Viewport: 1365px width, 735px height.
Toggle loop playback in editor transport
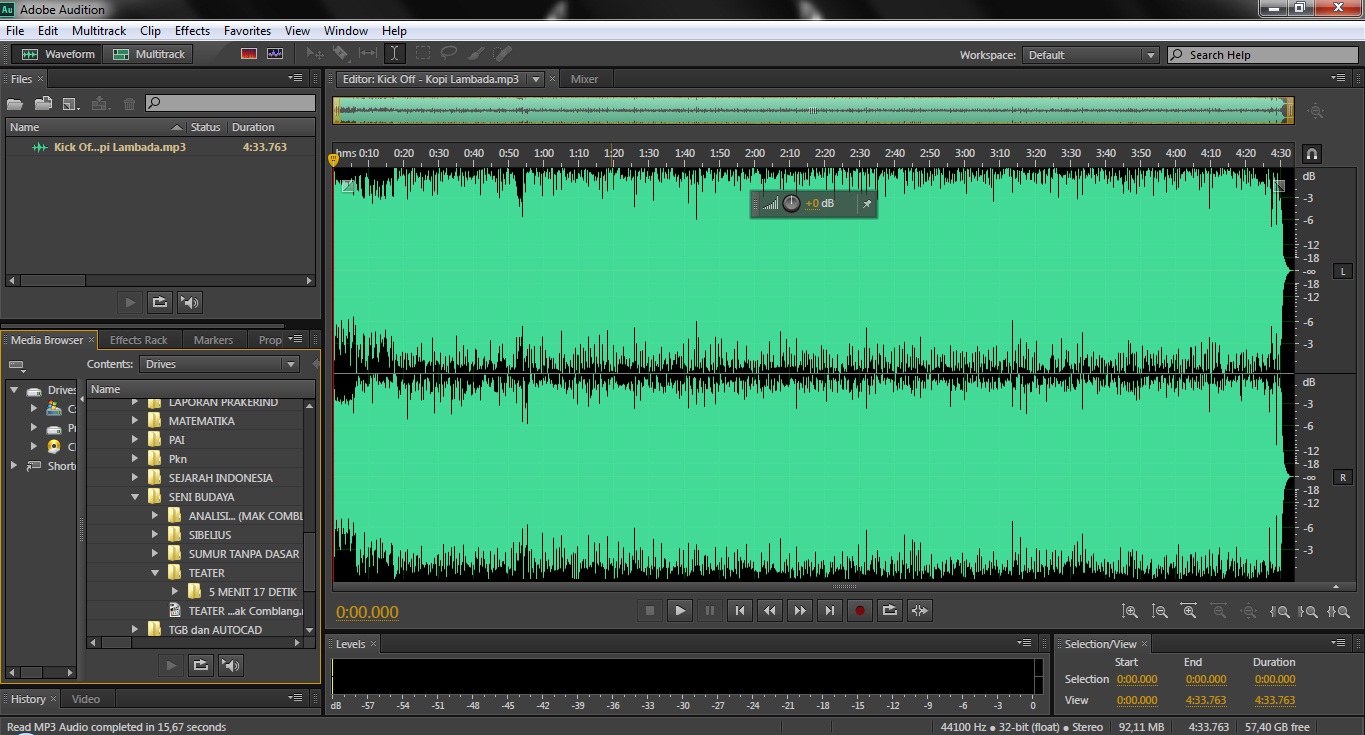coord(890,610)
